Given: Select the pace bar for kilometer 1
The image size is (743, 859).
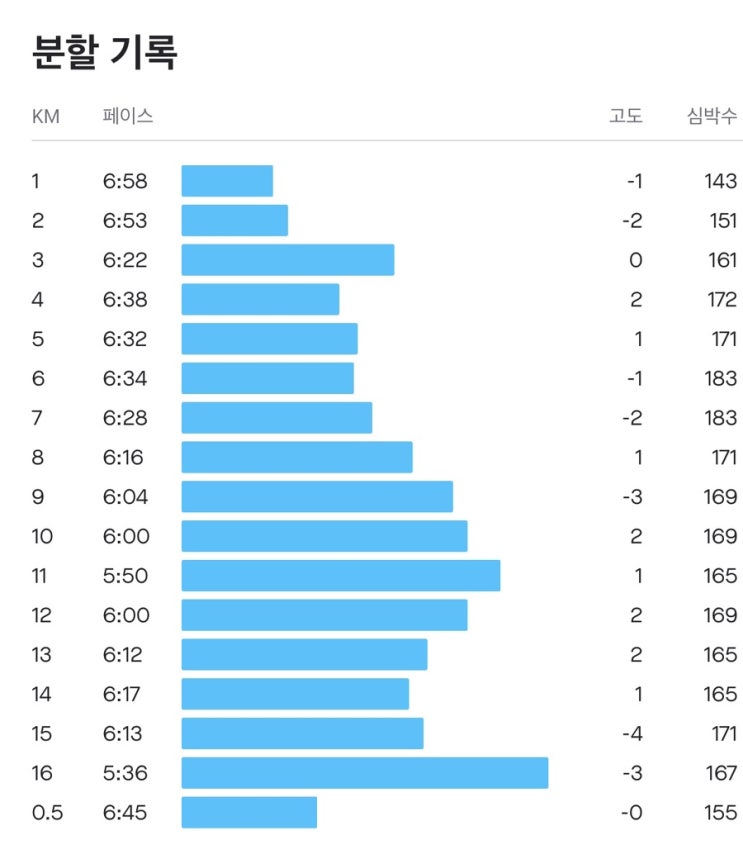Looking at the screenshot, I should [x=227, y=181].
